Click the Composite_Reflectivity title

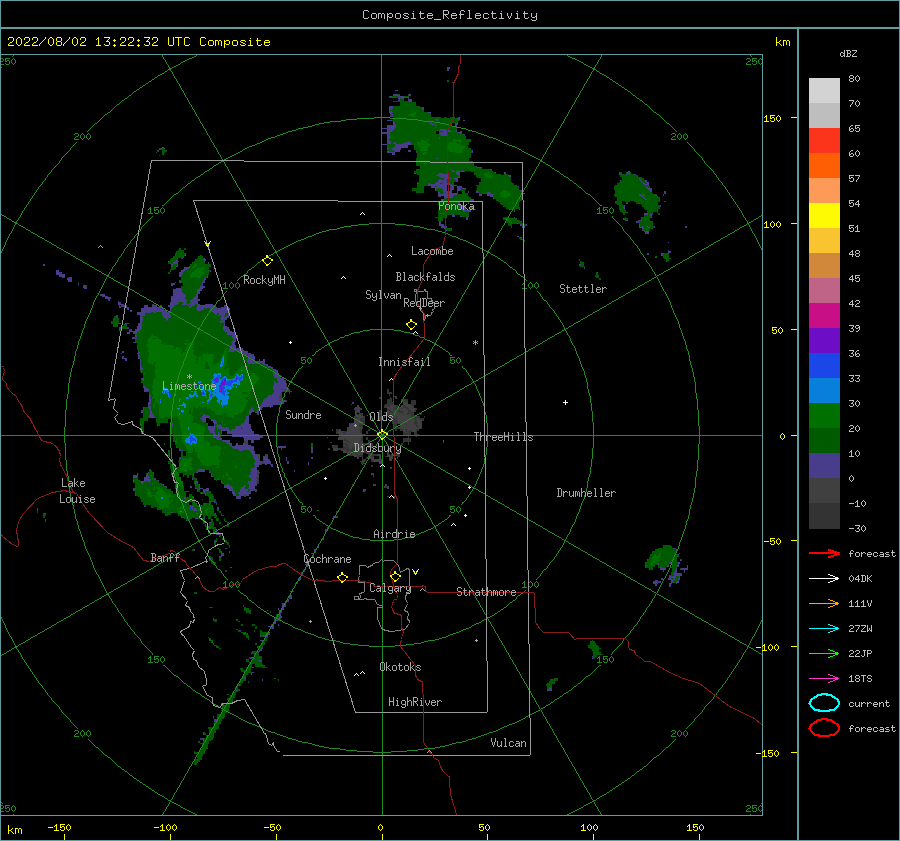[449, 15]
